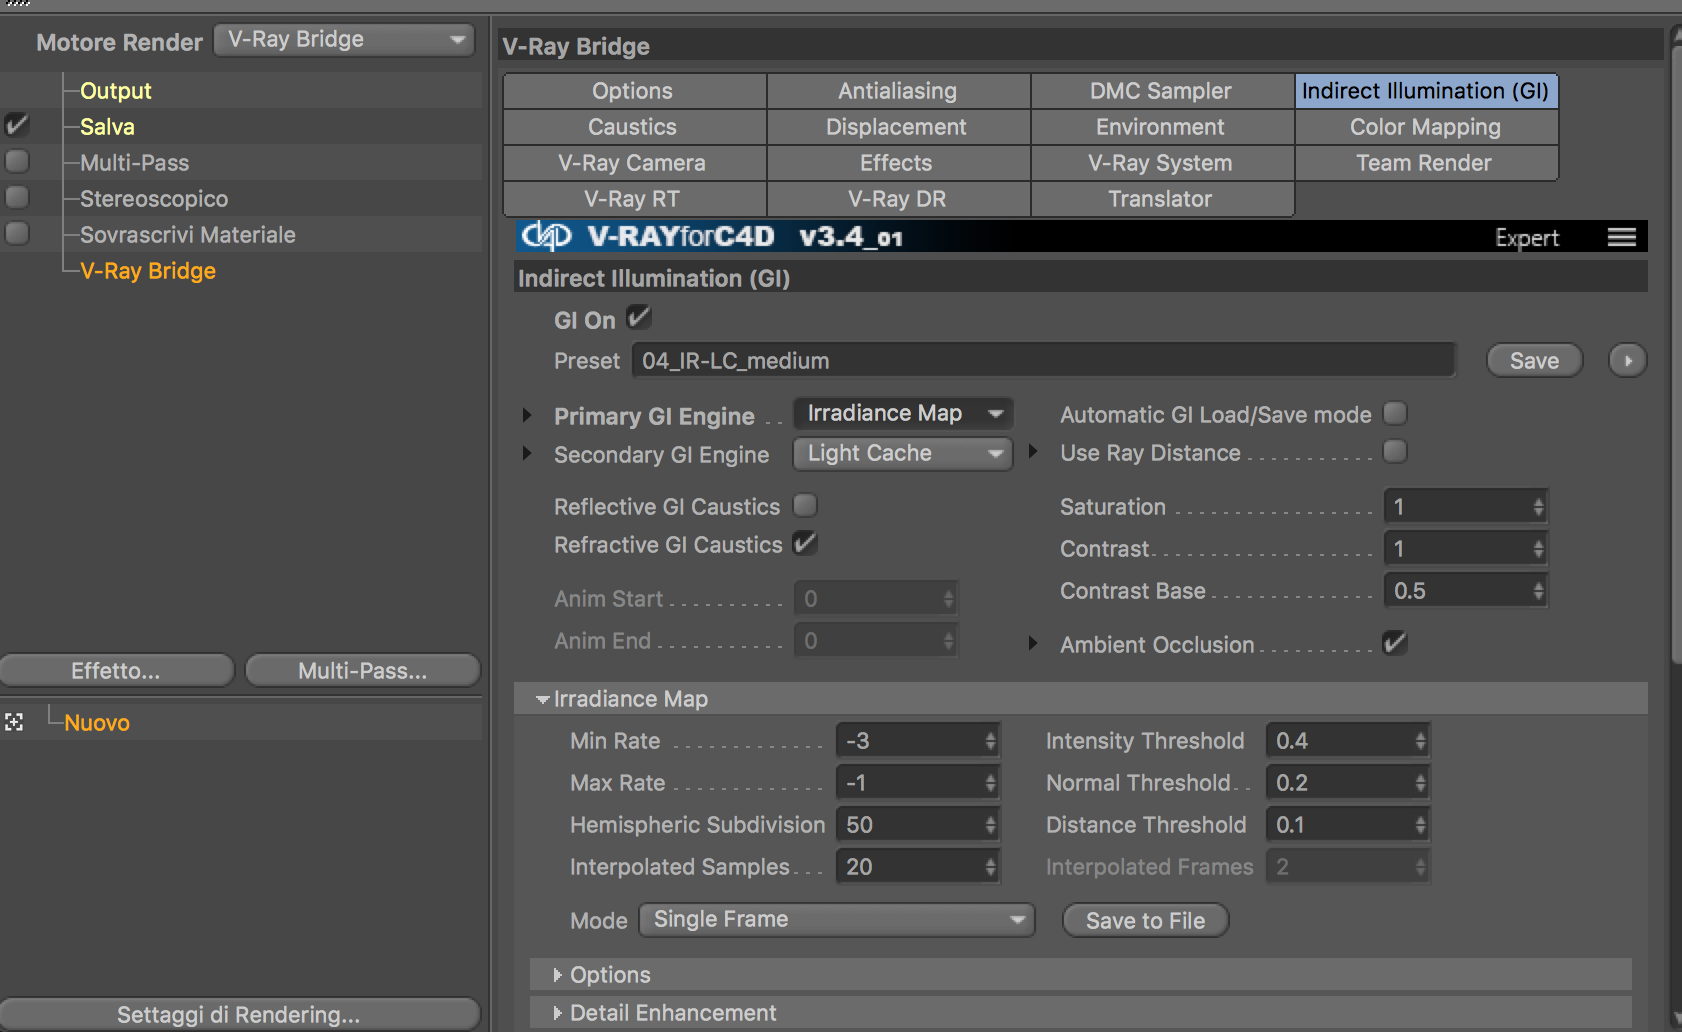Open the Translator tab

coord(1162,199)
